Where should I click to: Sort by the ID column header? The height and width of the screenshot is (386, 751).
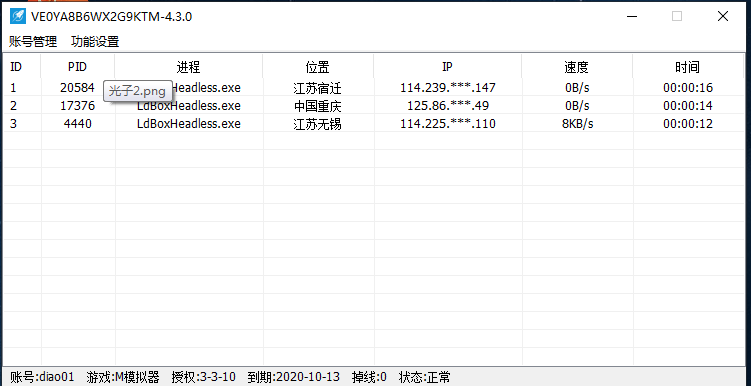16,67
